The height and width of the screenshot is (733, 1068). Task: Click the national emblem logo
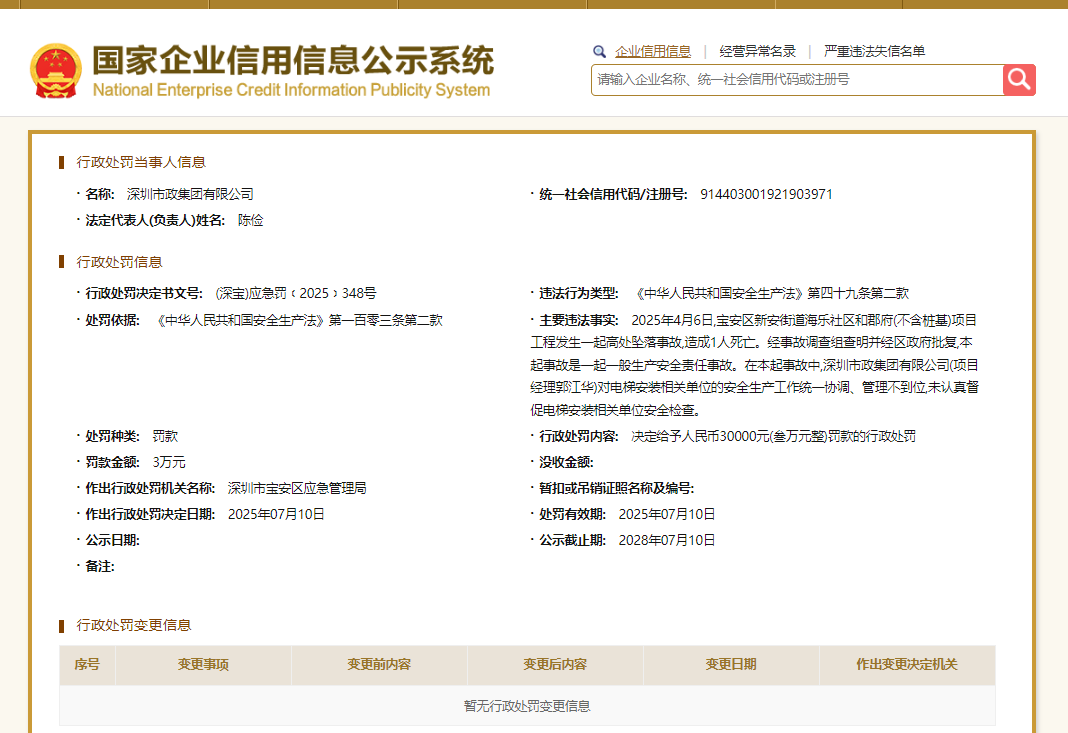(56, 71)
